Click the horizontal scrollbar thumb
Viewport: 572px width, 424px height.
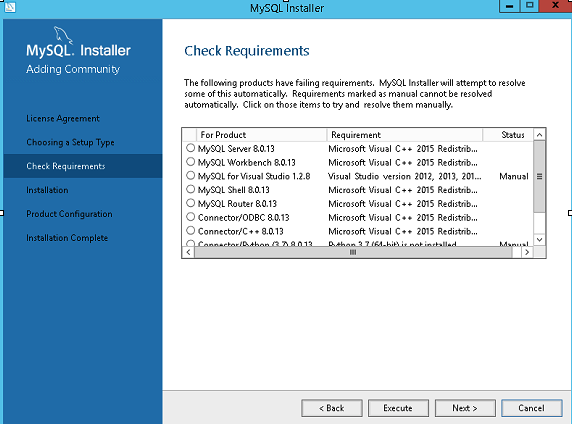click(353, 252)
